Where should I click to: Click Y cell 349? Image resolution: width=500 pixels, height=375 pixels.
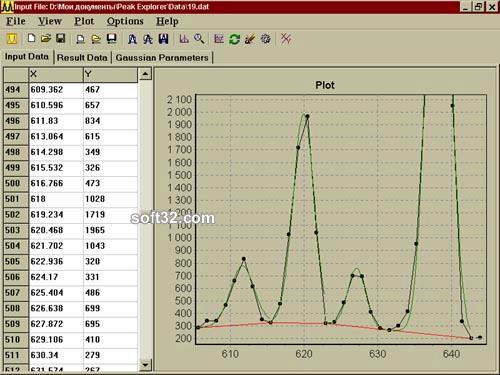110,152
